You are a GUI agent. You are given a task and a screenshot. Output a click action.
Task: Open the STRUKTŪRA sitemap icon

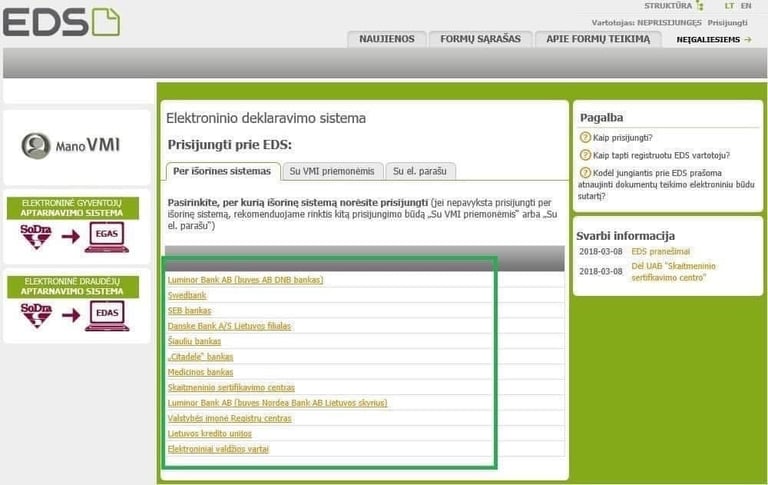pos(700,6)
